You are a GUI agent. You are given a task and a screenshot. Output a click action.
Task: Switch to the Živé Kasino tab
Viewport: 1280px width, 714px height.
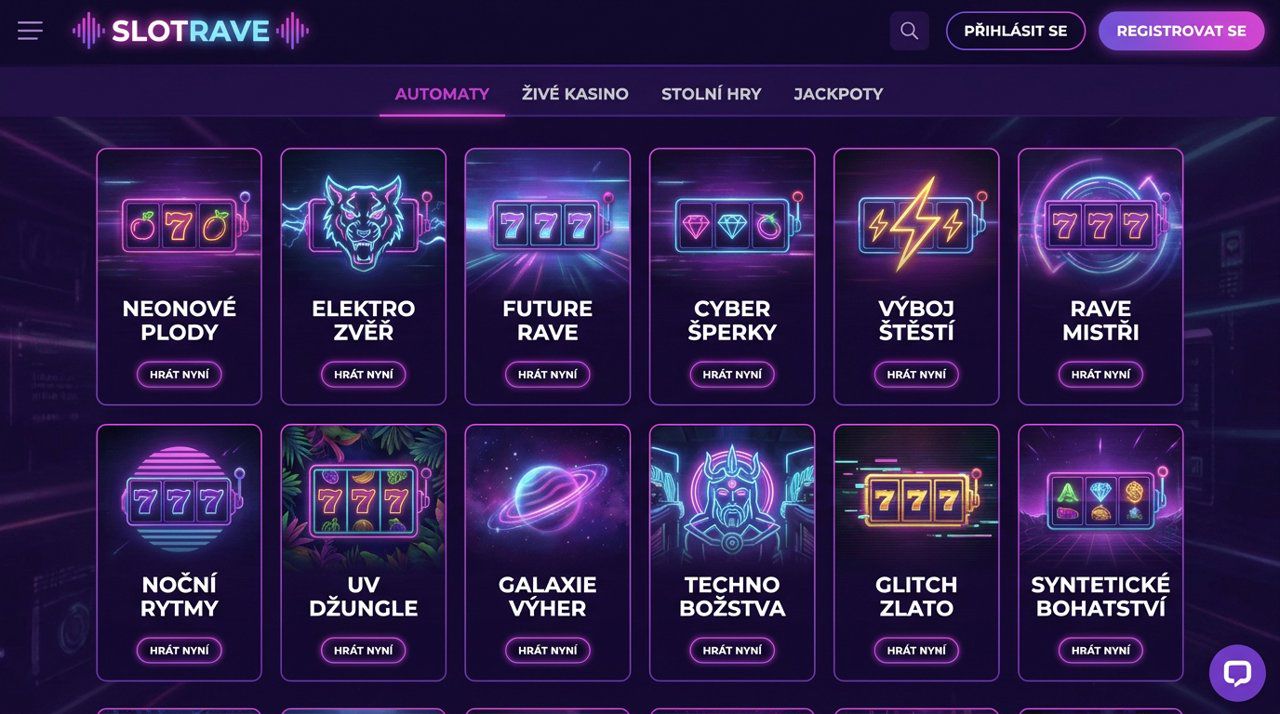coord(575,94)
